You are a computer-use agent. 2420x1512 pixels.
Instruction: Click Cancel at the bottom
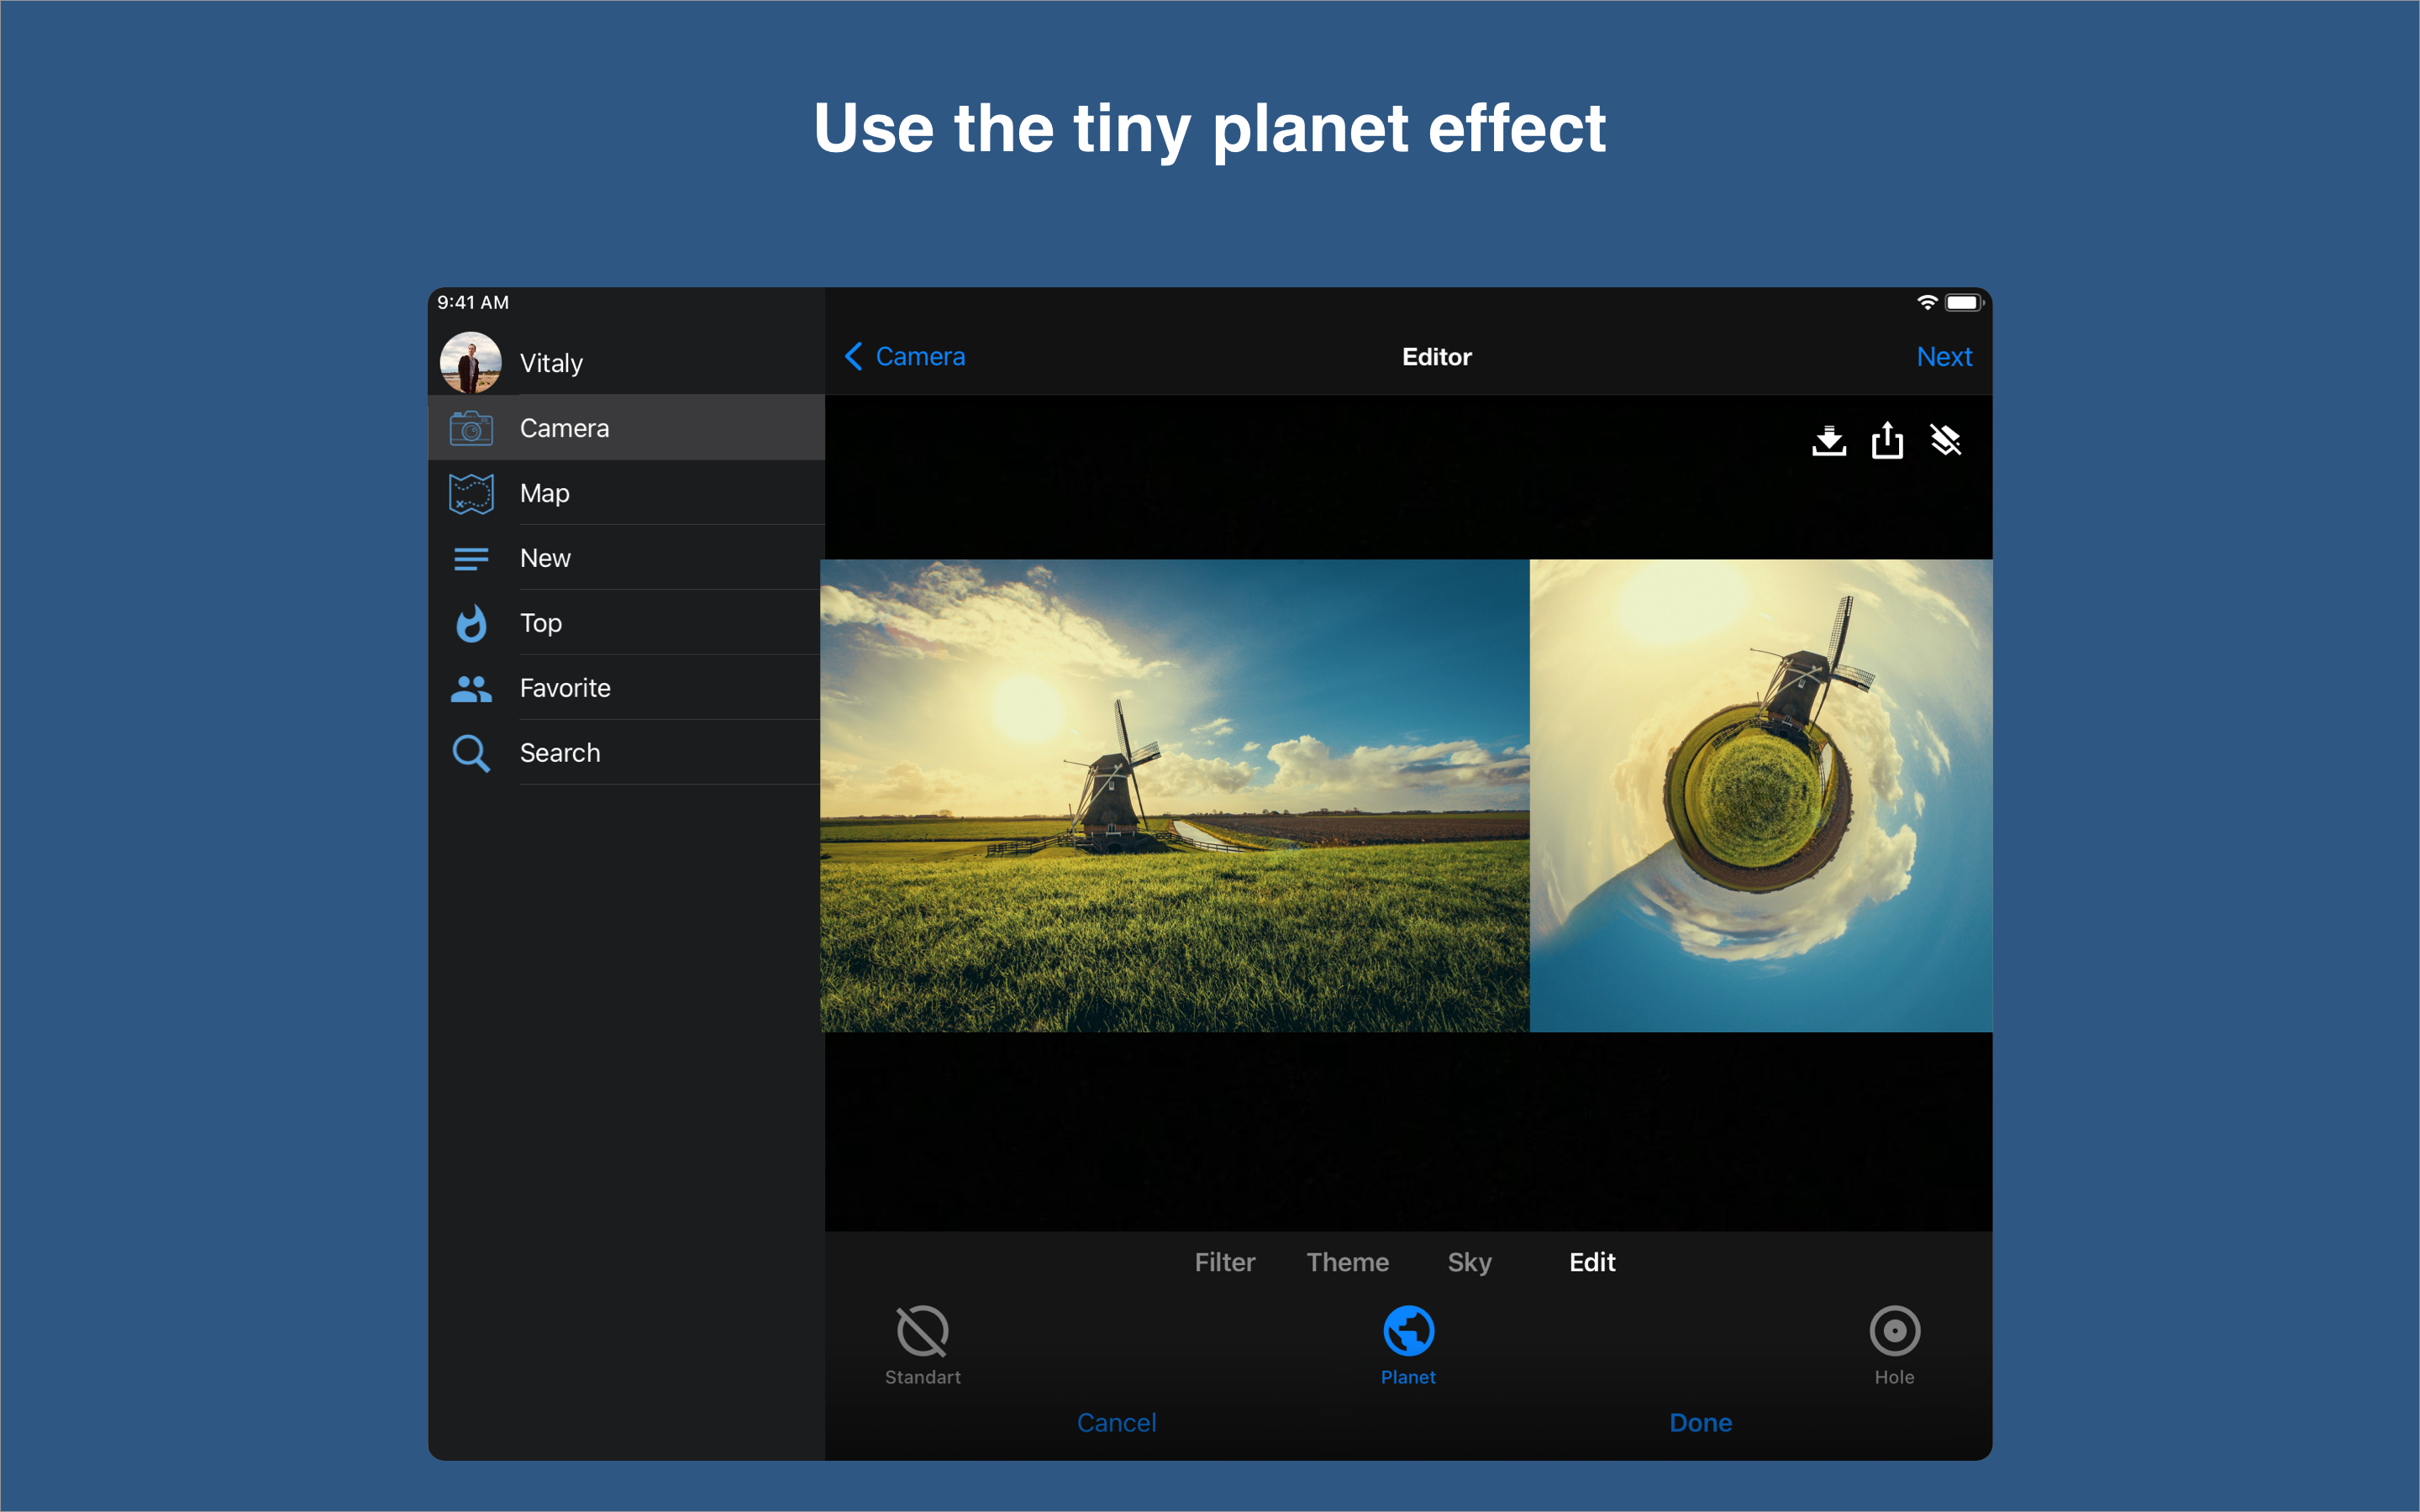(1116, 1422)
